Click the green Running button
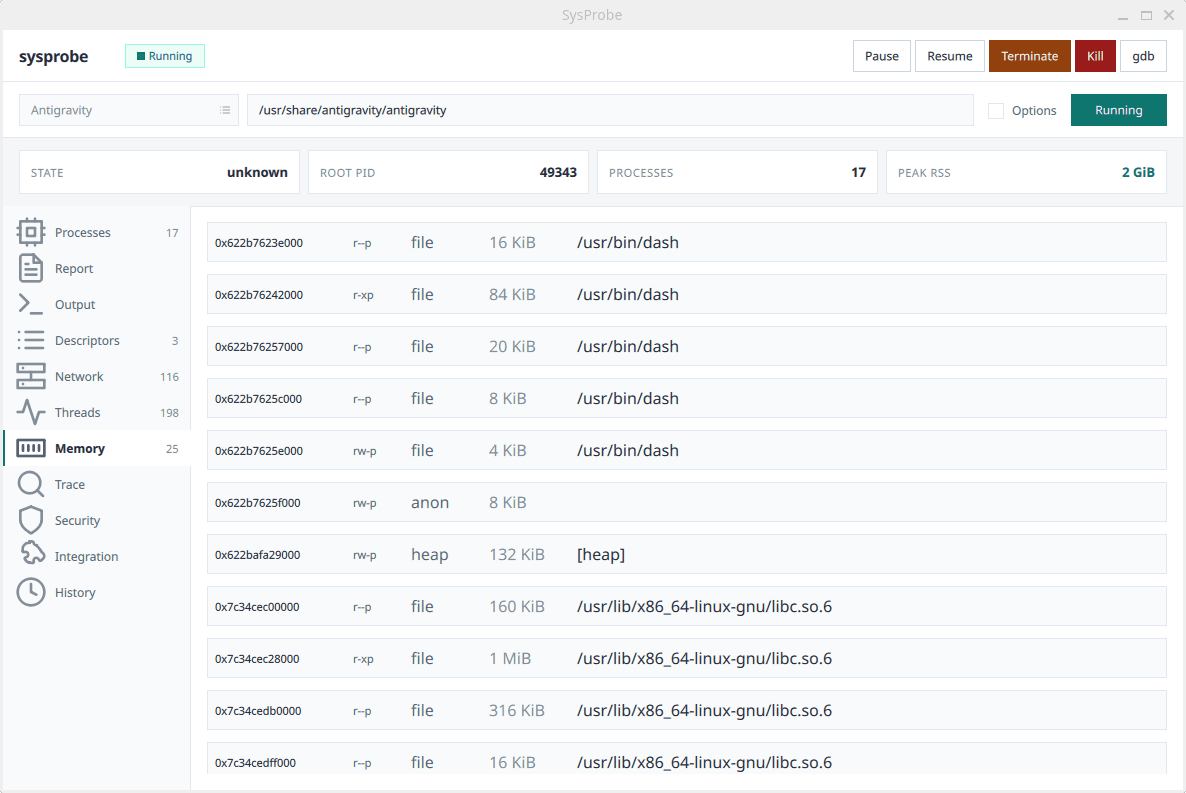The height and width of the screenshot is (793, 1186). click(x=1119, y=110)
